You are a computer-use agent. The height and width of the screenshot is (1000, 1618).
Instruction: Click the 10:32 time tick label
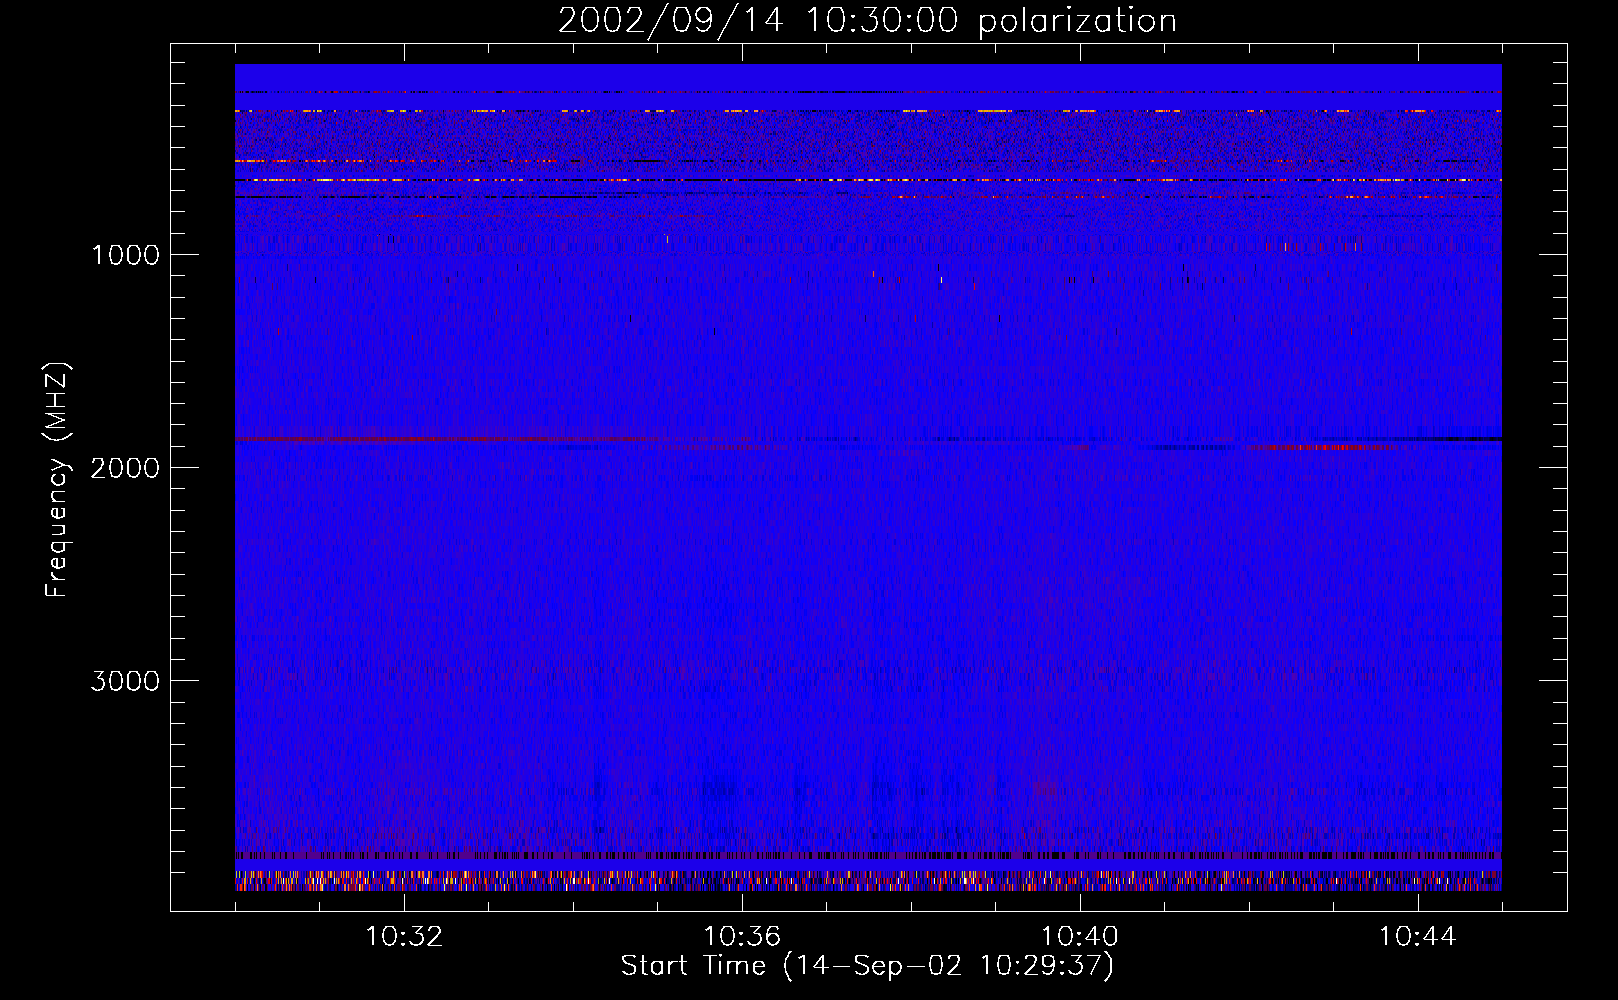404,937
